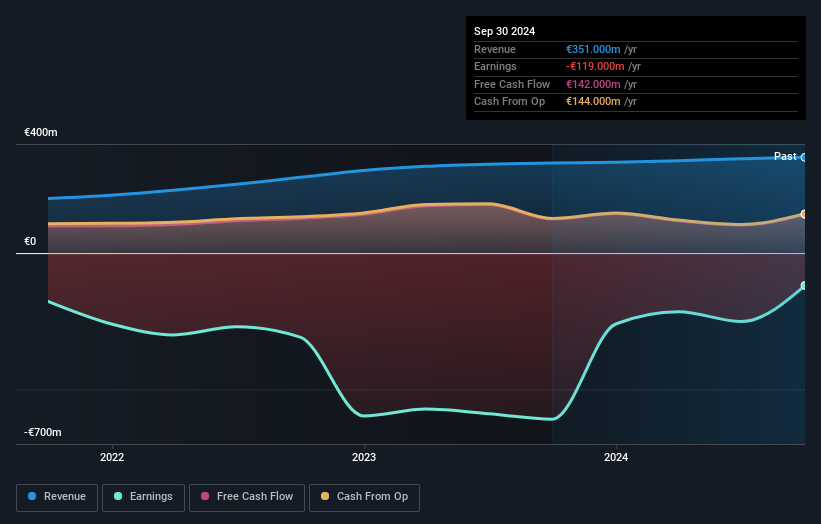Click the €0 y-axis label

(x=30, y=241)
